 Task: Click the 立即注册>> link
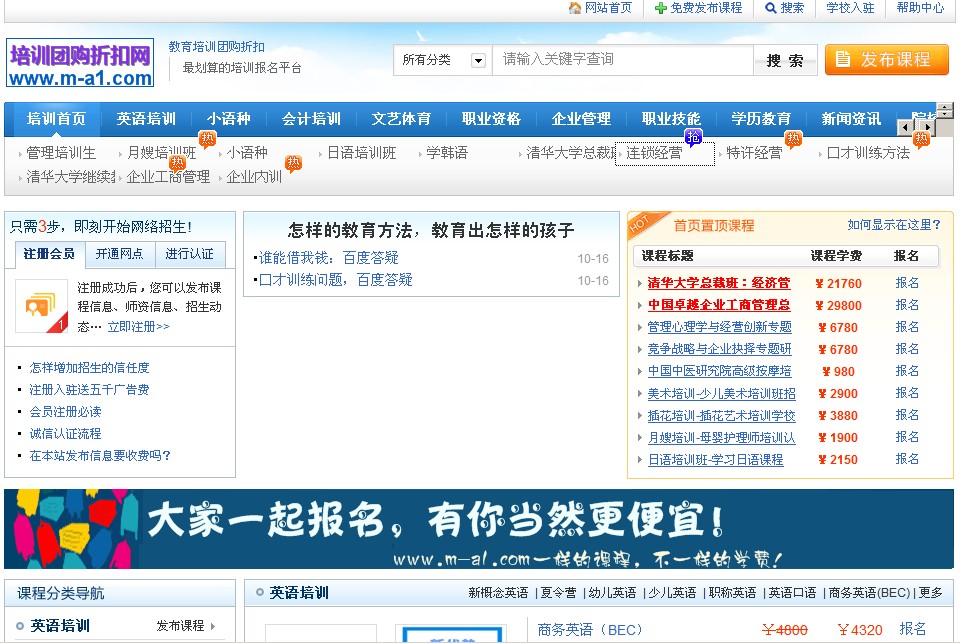[x=139, y=326]
